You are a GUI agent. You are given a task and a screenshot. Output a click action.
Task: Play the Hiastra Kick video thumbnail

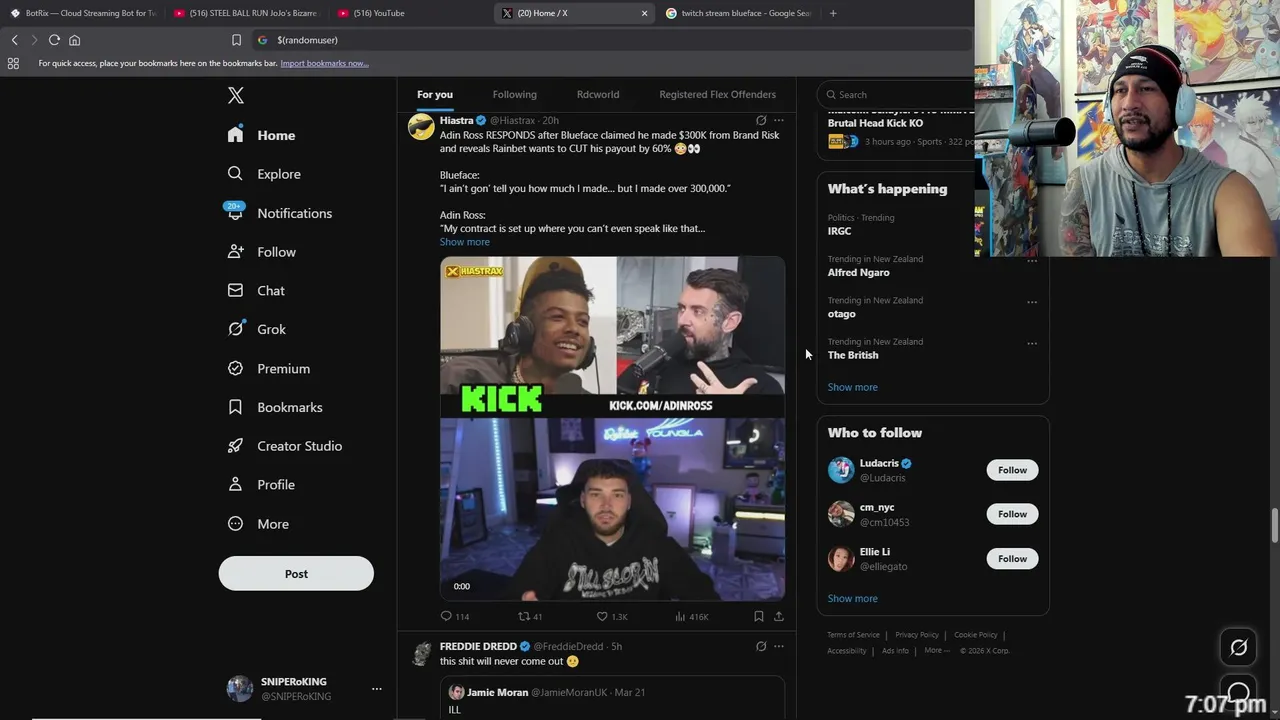point(612,429)
